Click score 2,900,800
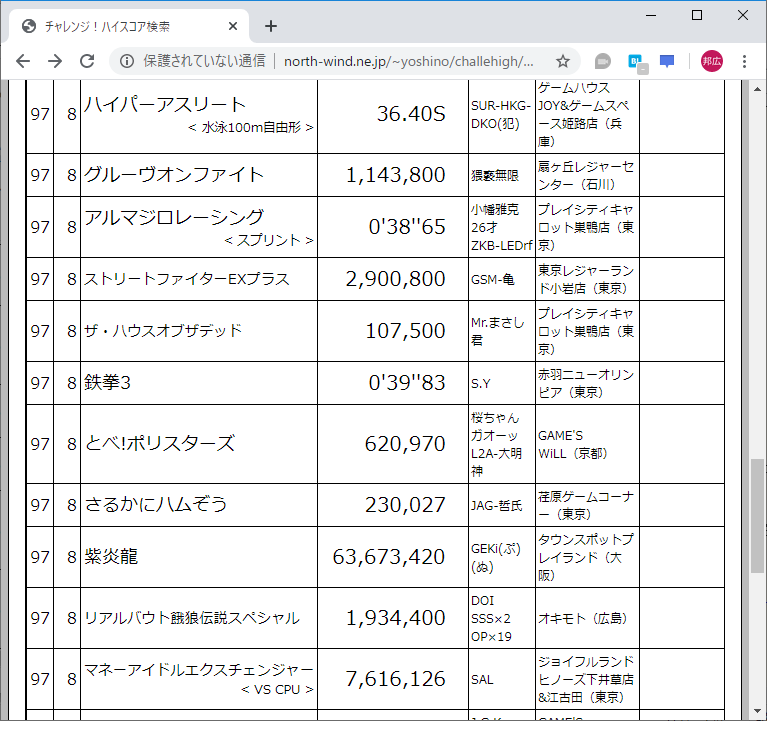Image resolution: width=780 pixels, height=736 pixels. tap(395, 279)
